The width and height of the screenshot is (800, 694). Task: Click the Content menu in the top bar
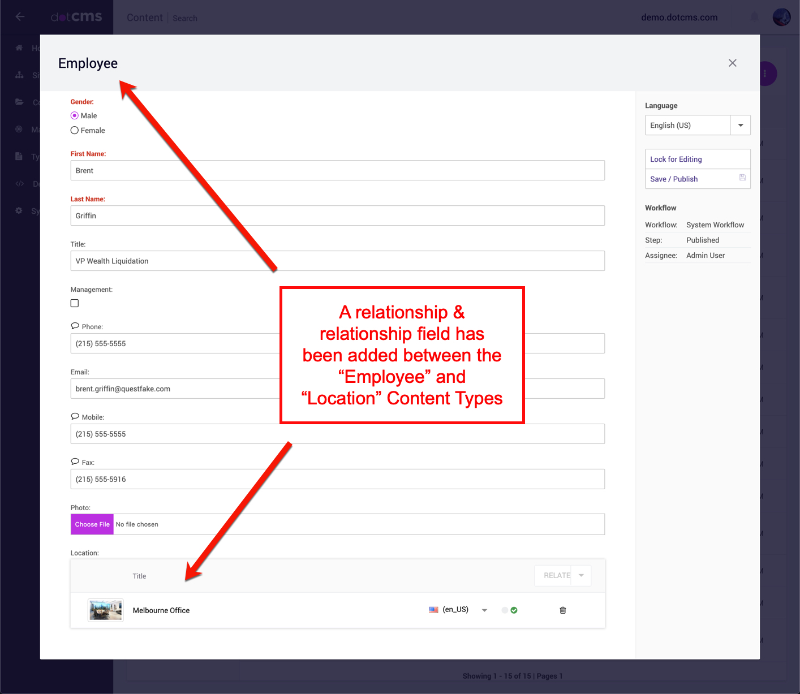tap(144, 17)
